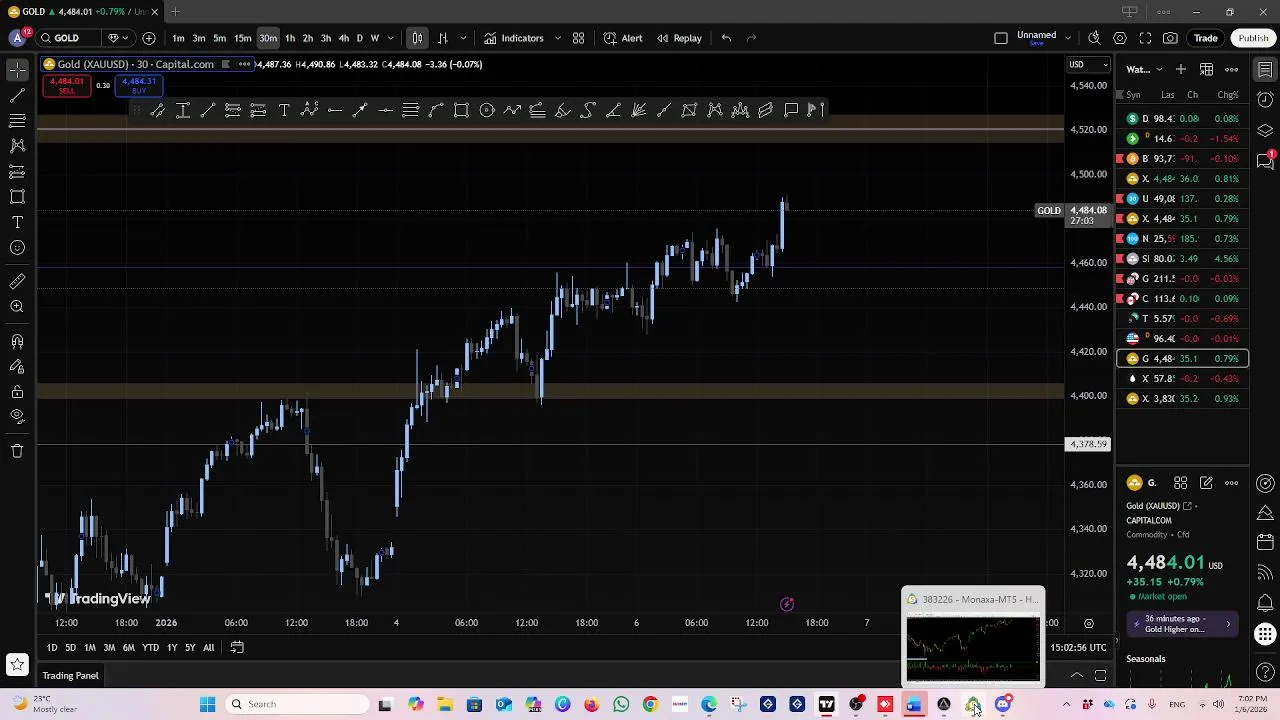The width and height of the screenshot is (1280, 720).
Task: Click the undo arrow
Action: (x=726, y=38)
